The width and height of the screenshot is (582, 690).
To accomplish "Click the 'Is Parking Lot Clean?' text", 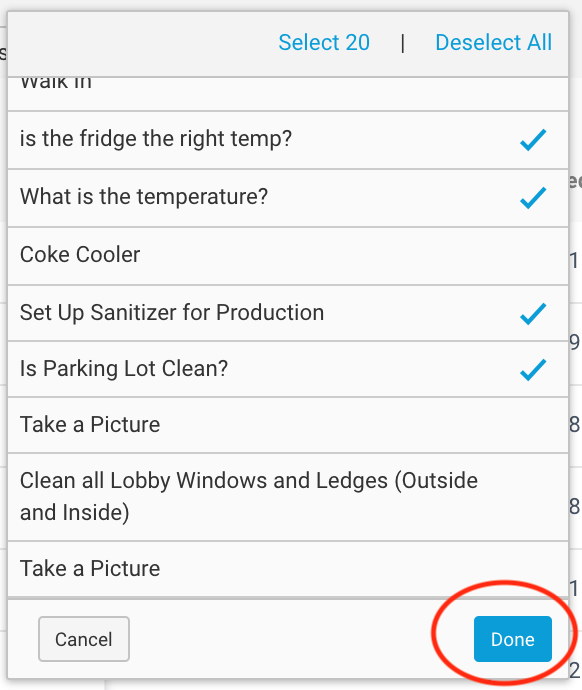I will pyautogui.click(x=124, y=368).
